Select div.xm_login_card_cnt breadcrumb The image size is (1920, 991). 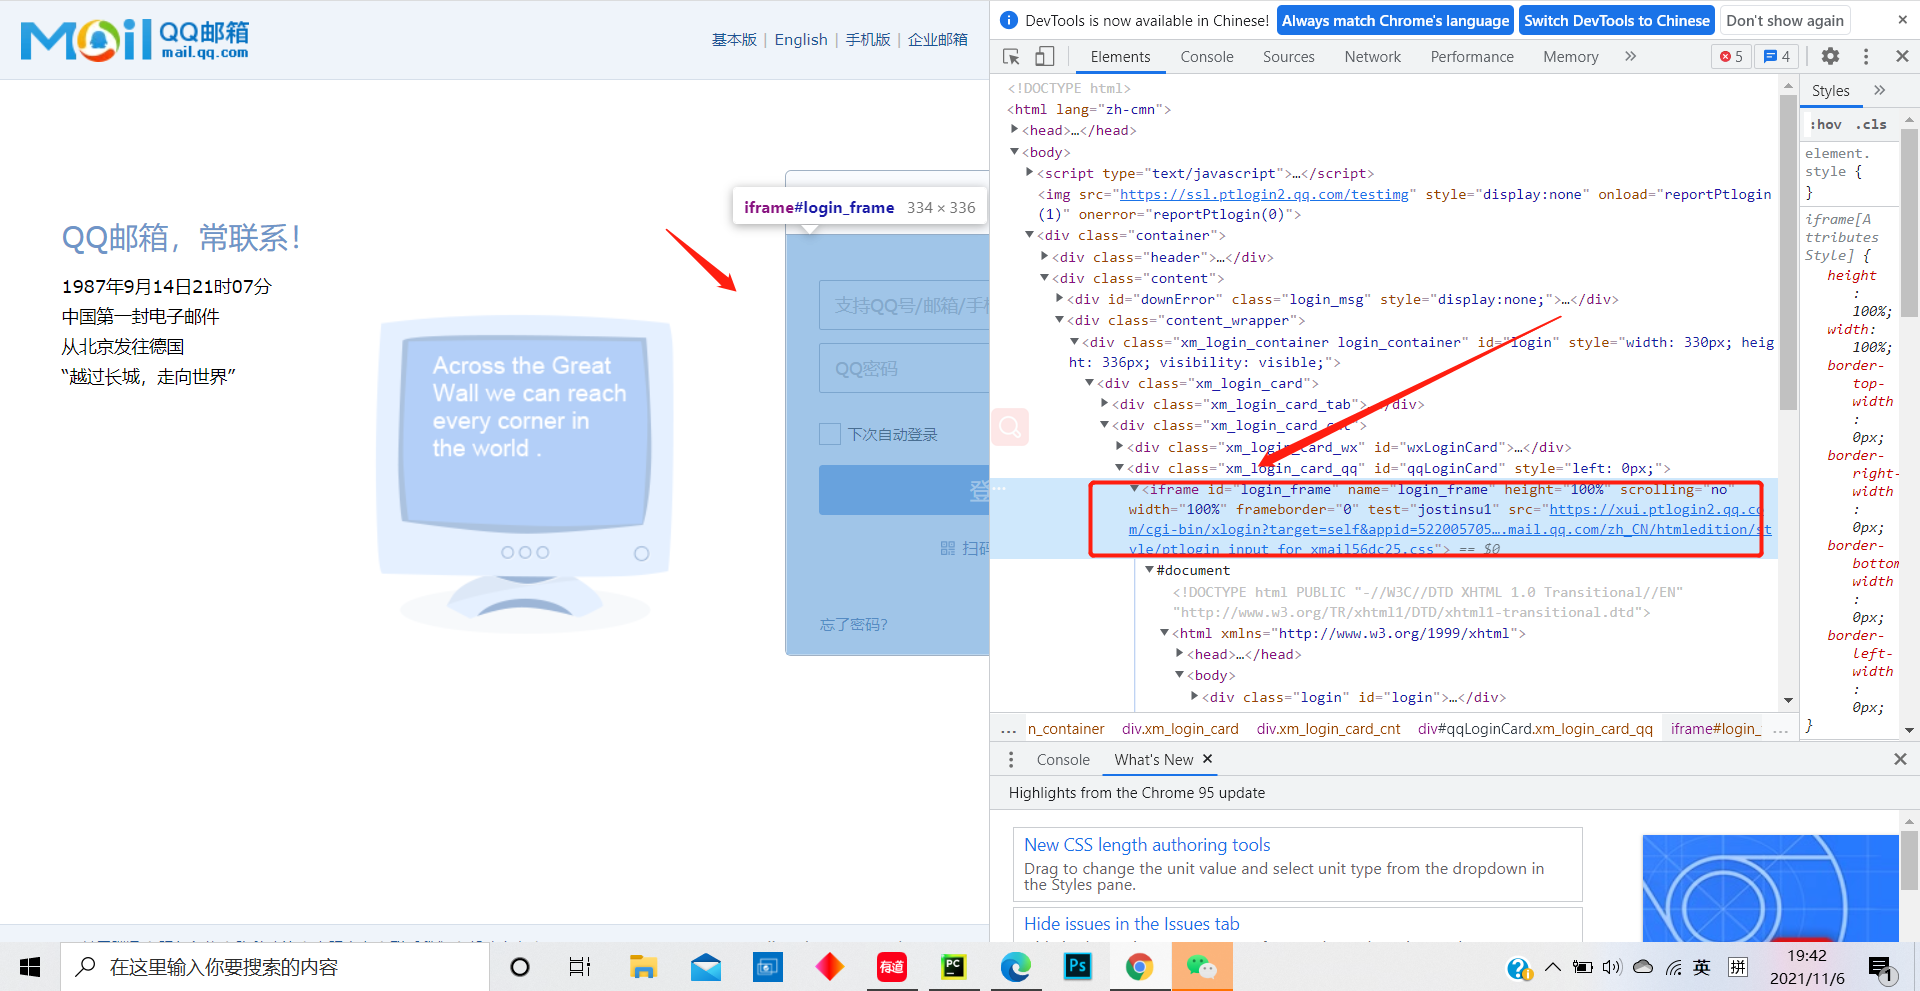(1328, 729)
